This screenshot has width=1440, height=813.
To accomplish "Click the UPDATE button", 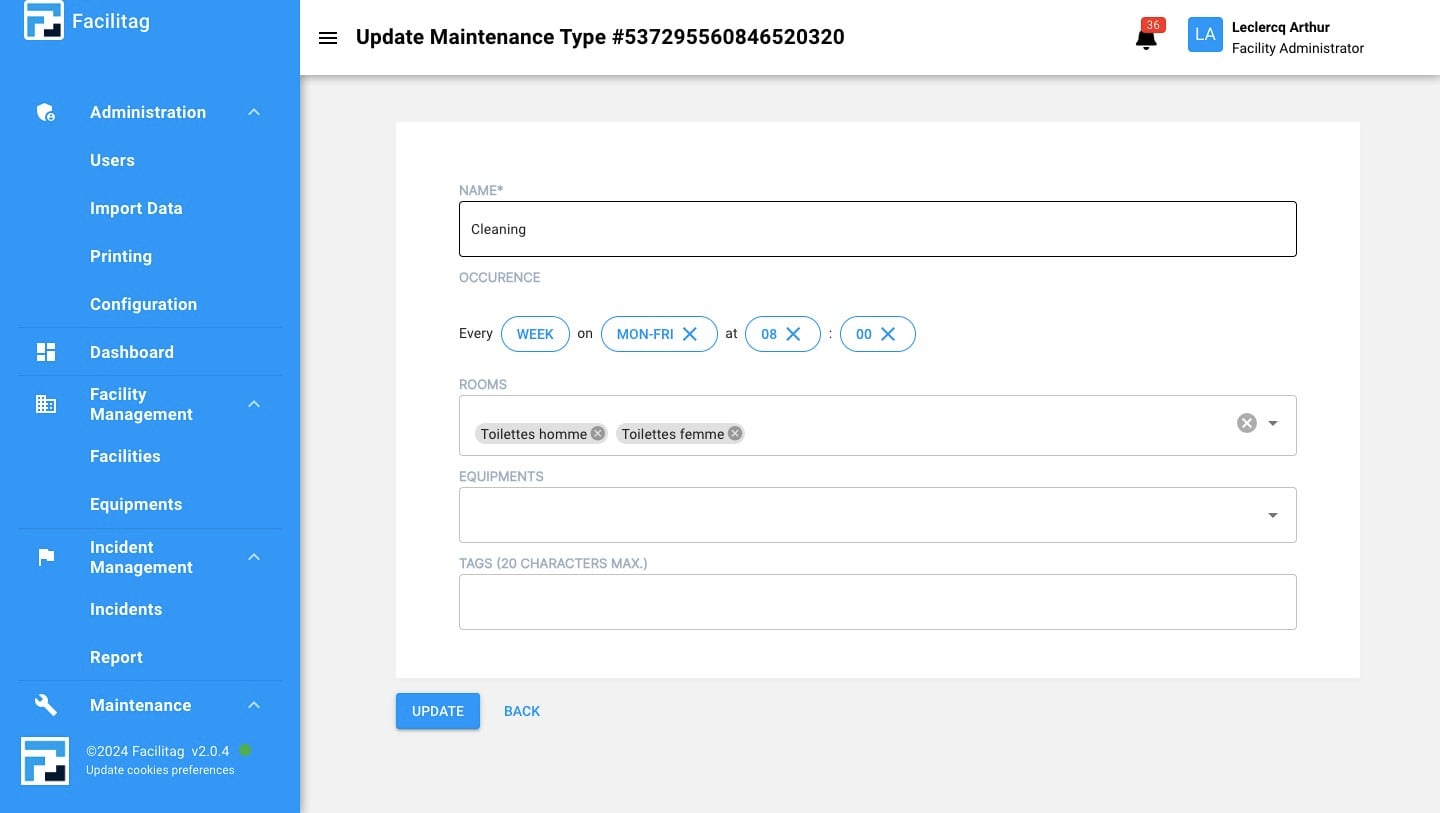I will tap(438, 711).
